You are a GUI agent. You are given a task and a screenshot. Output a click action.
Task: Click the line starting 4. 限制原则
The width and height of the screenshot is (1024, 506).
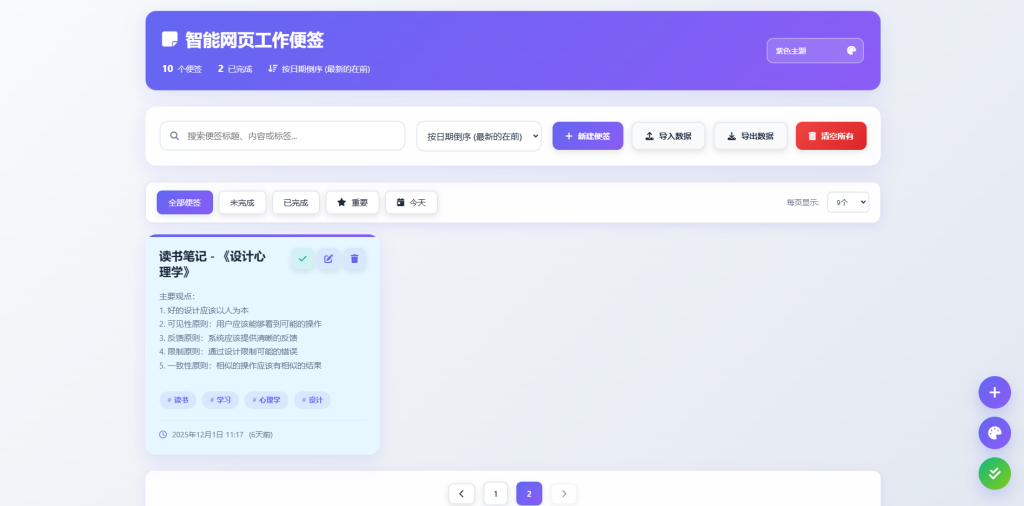[x=229, y=352]
